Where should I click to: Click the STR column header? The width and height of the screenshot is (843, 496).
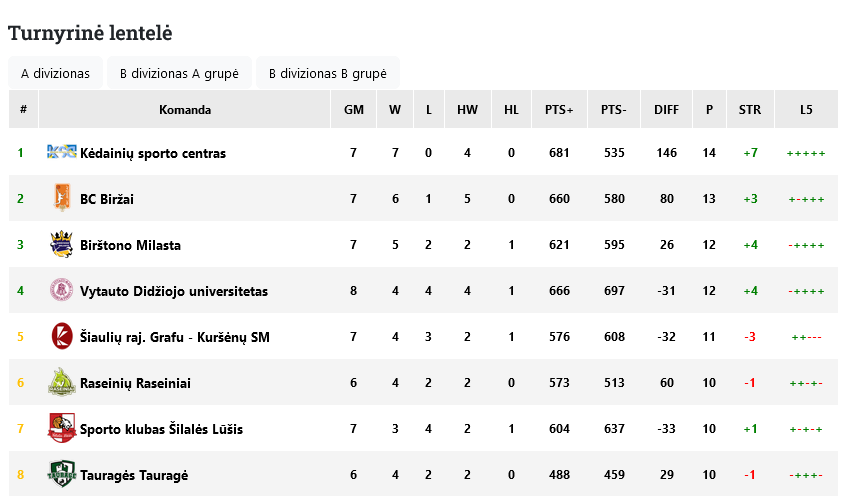(750, 110)
